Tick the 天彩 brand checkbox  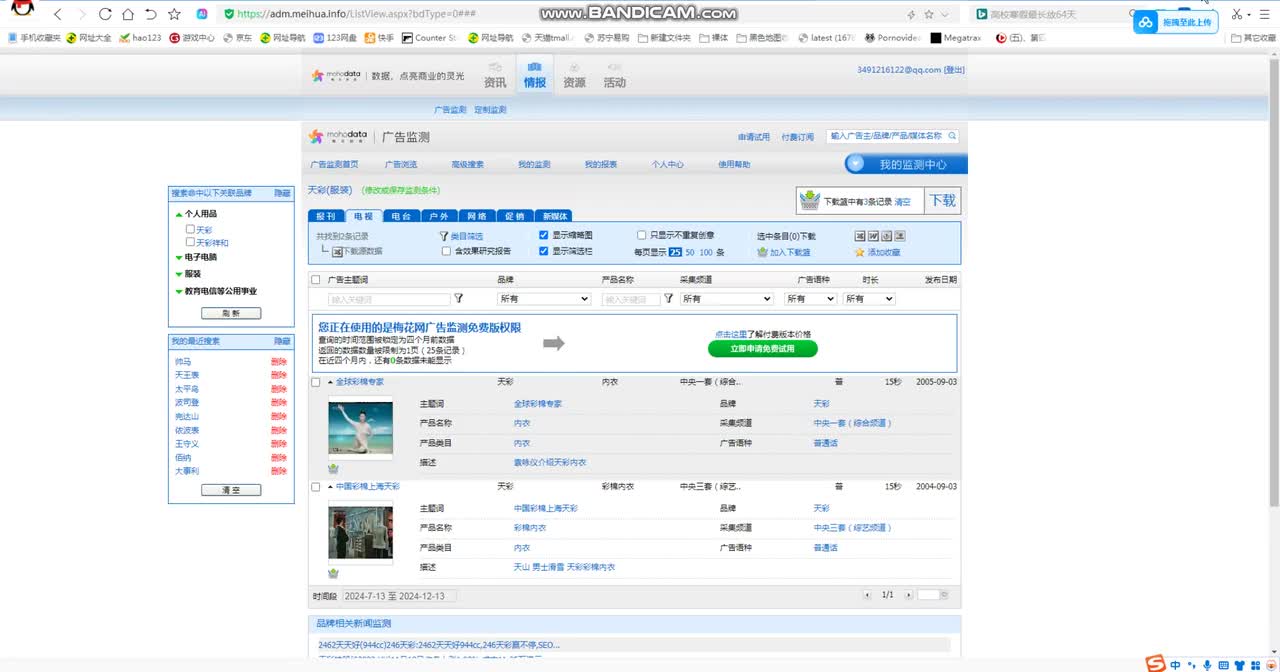pos(190,229)
